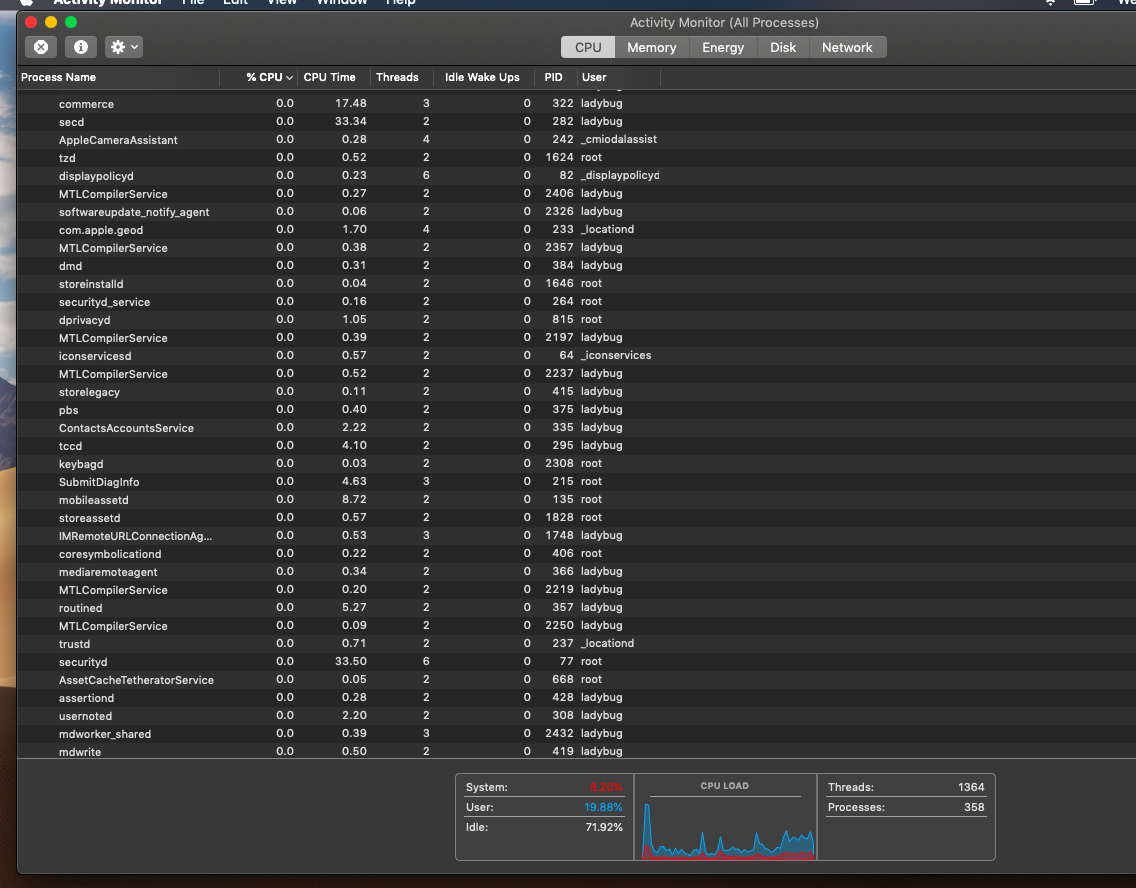This screenshot has width=1136, height=888.
Task: Open the gear action dropdown menu
Action: [124, 47]
